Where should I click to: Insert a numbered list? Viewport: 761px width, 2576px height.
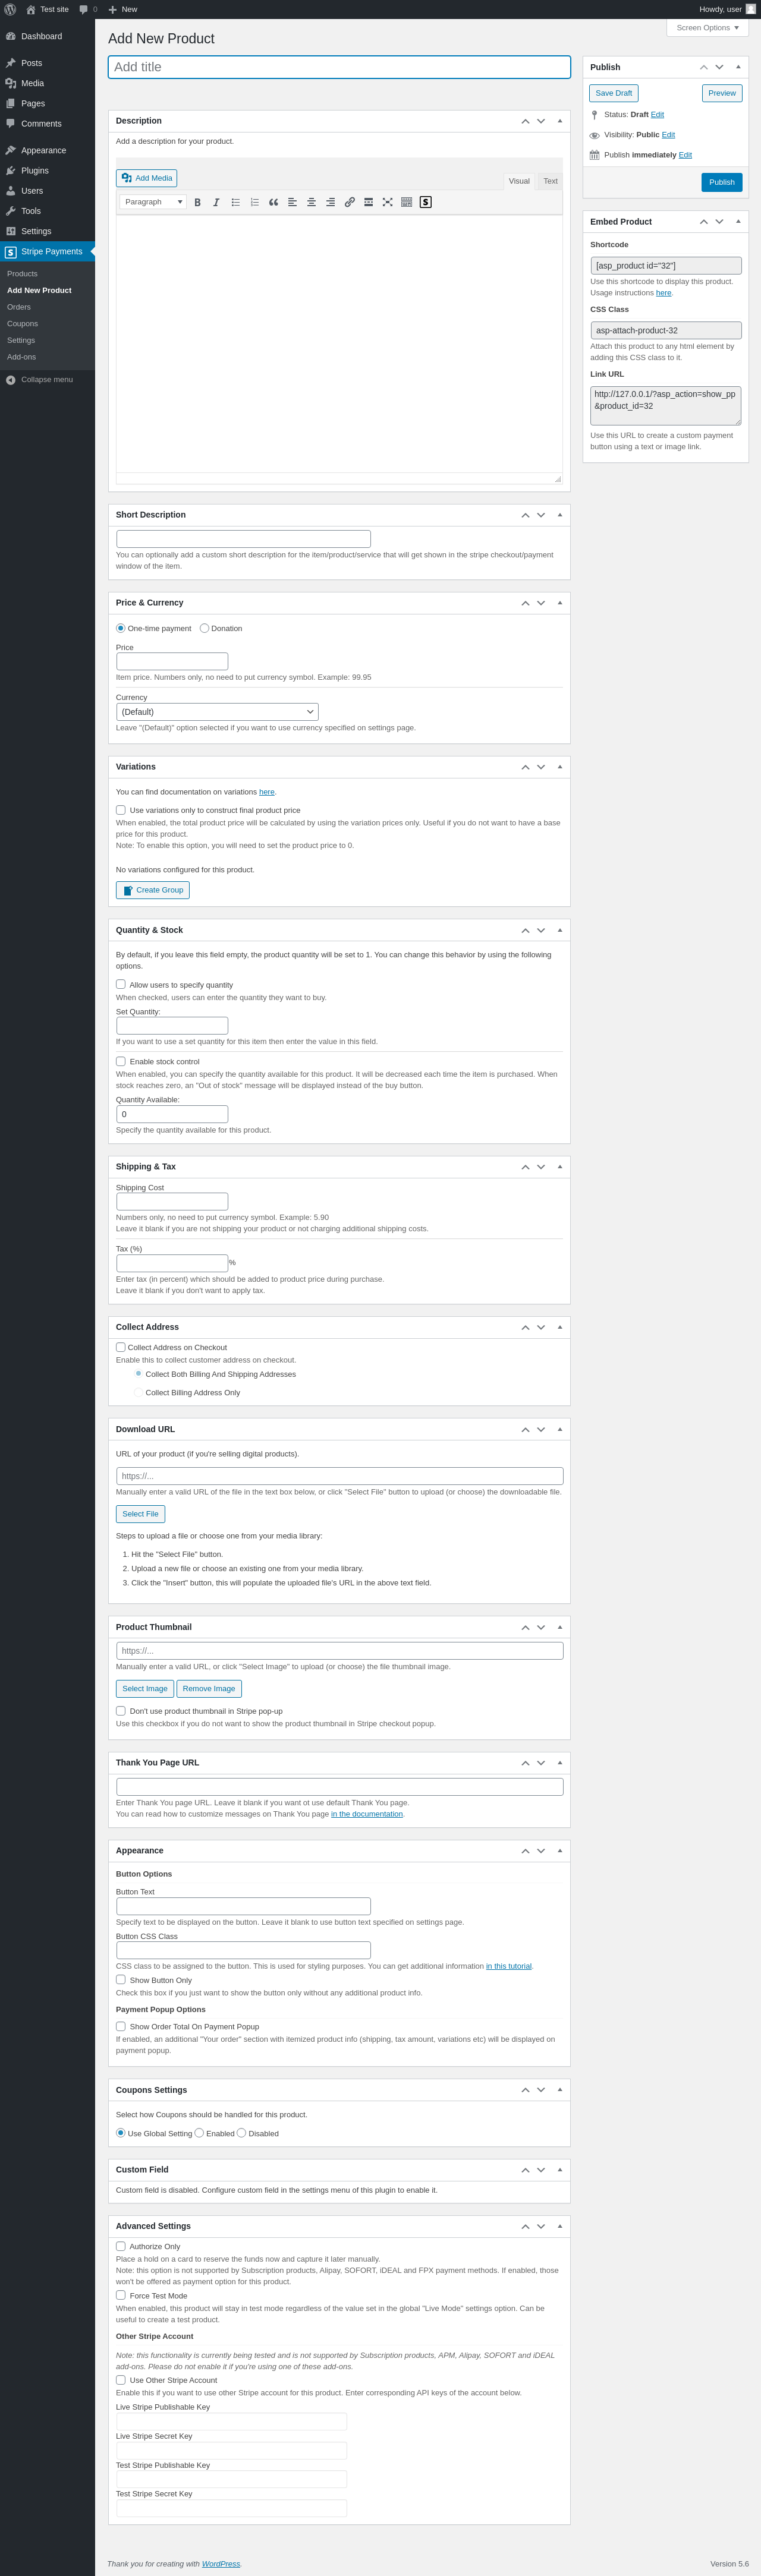pos(254,202)
